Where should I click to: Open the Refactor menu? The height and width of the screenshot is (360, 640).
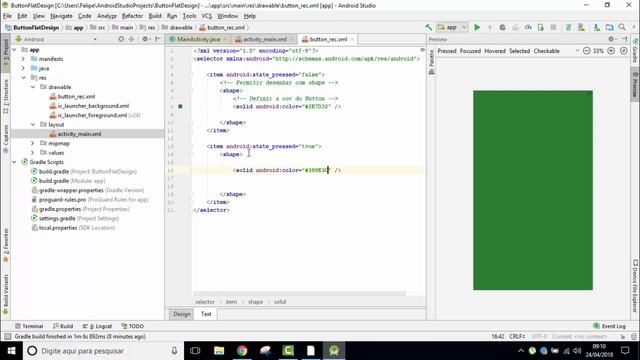132,16
